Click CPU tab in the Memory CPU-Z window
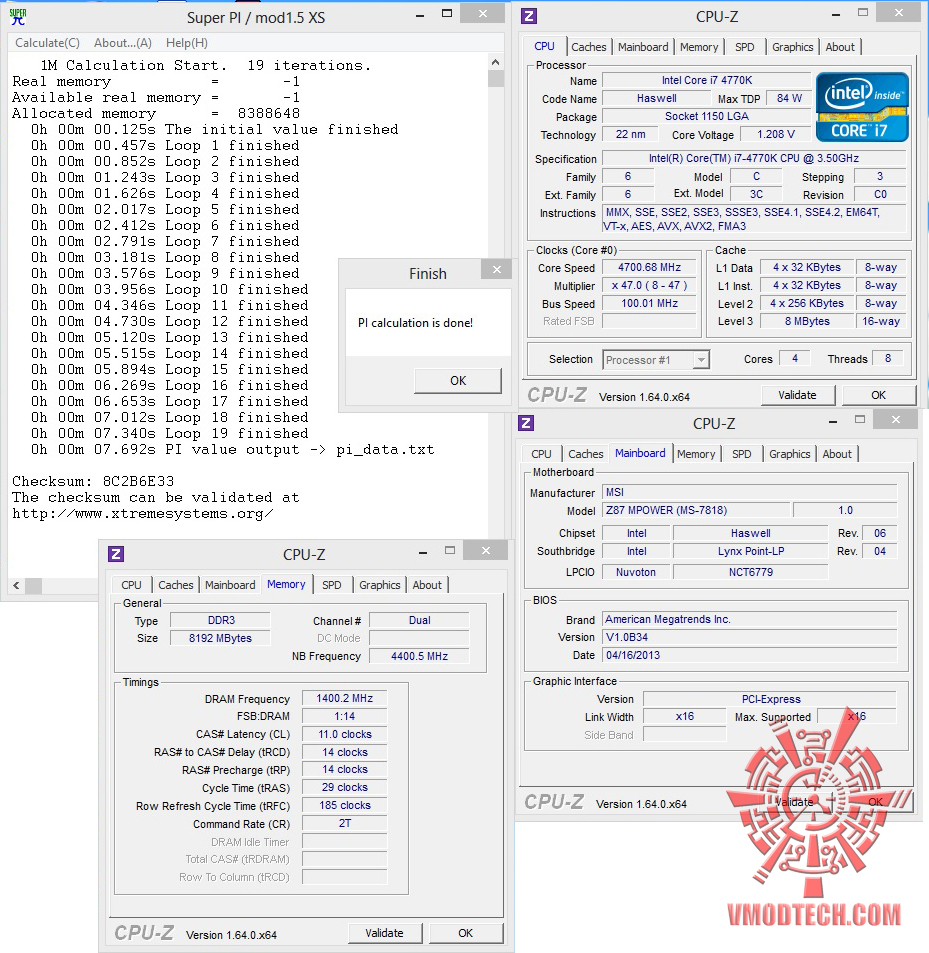Image resolution: width=929 pixels, height=953 pixels. pyautogui.click(x=131, y=585)
